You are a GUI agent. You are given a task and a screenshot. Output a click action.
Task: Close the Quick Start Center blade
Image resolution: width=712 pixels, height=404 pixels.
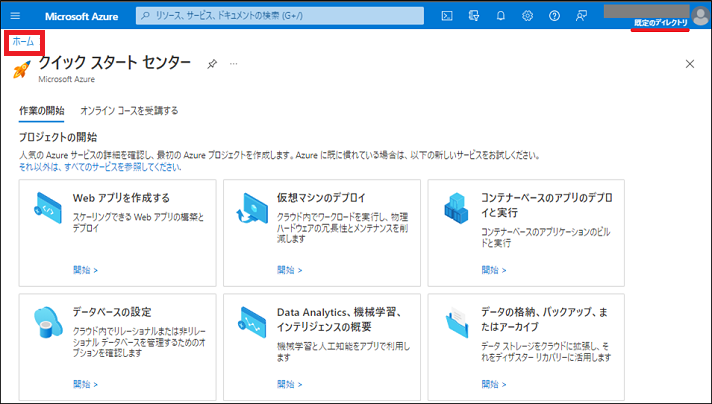(690, 64)
